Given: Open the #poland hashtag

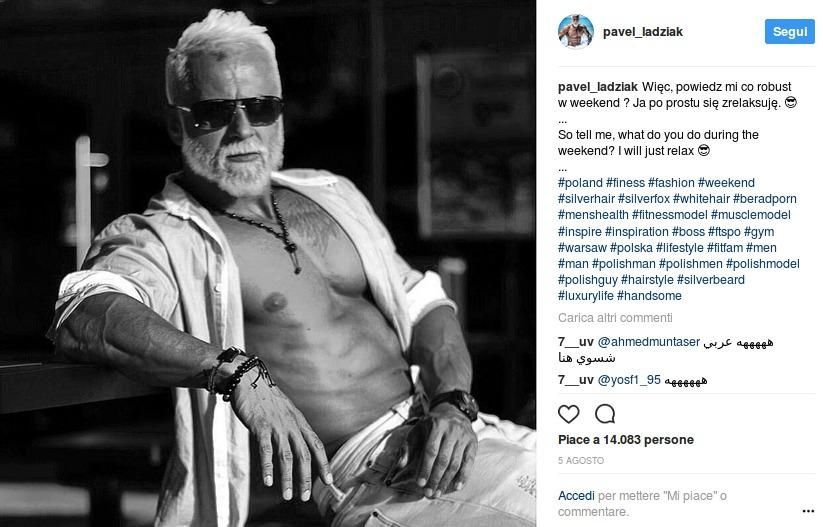Looking at the screenshot, I should coord(580,183).
